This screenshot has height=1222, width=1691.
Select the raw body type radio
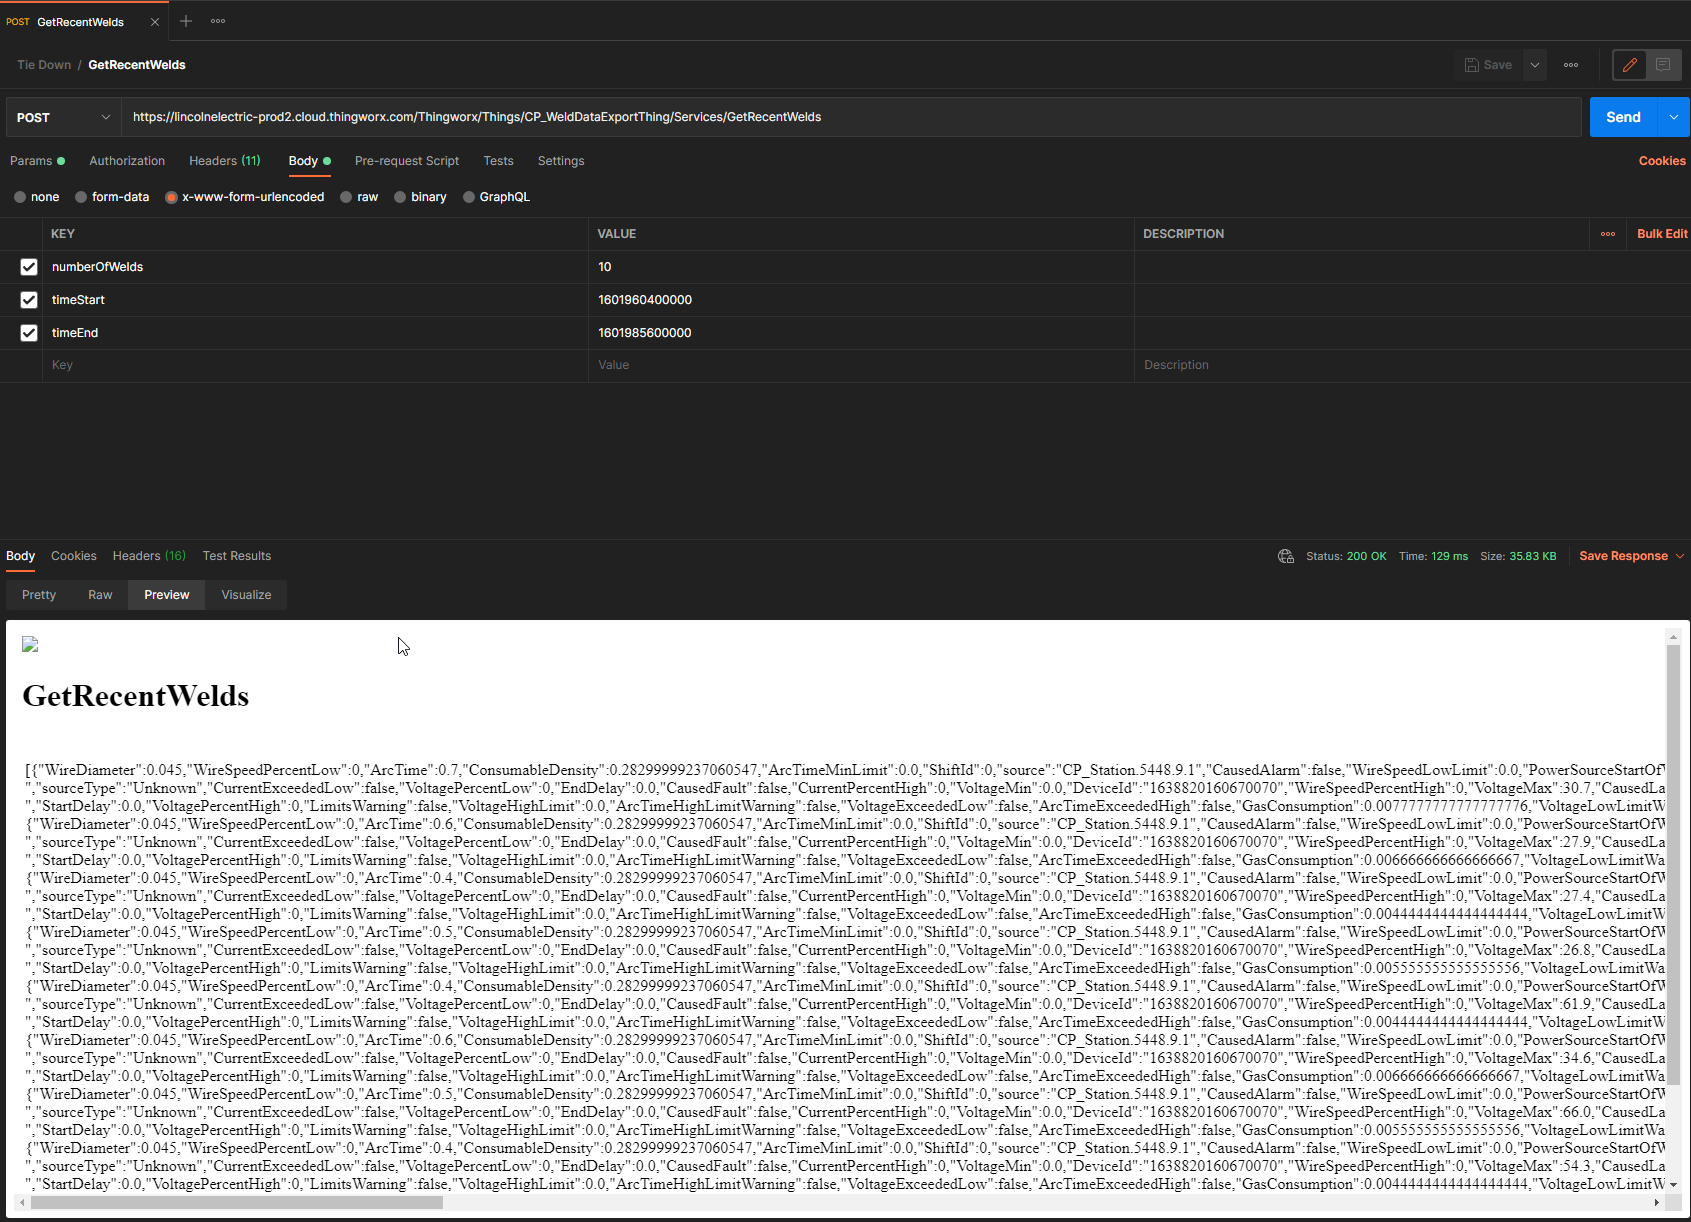[x=346, y=197]
